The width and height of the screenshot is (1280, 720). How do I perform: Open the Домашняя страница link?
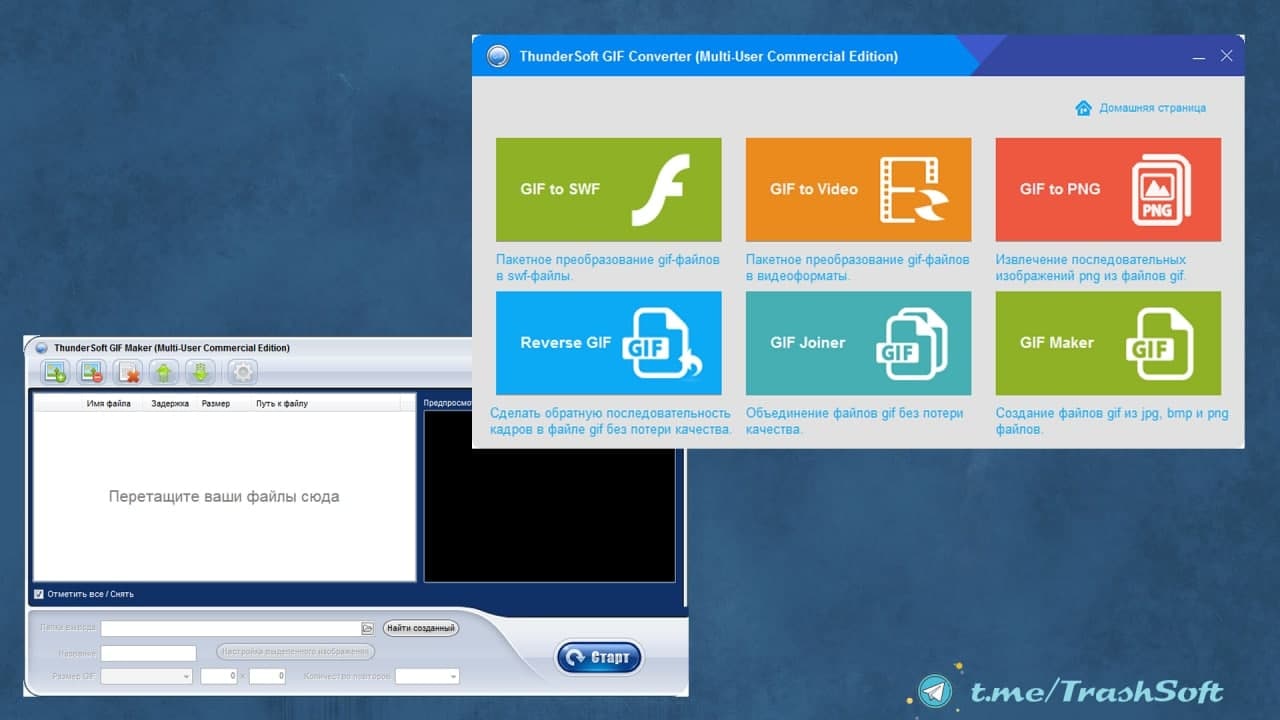pyautogui.click(x=1141, y=108)
